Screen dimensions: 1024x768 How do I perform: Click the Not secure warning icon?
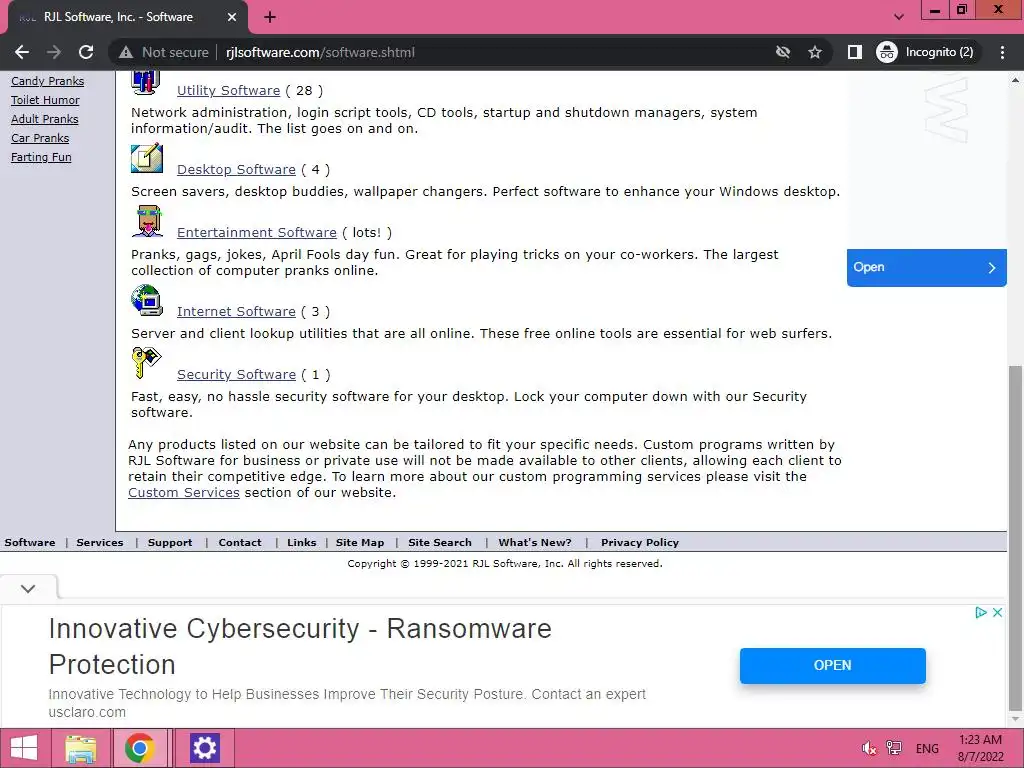[126, 52]
